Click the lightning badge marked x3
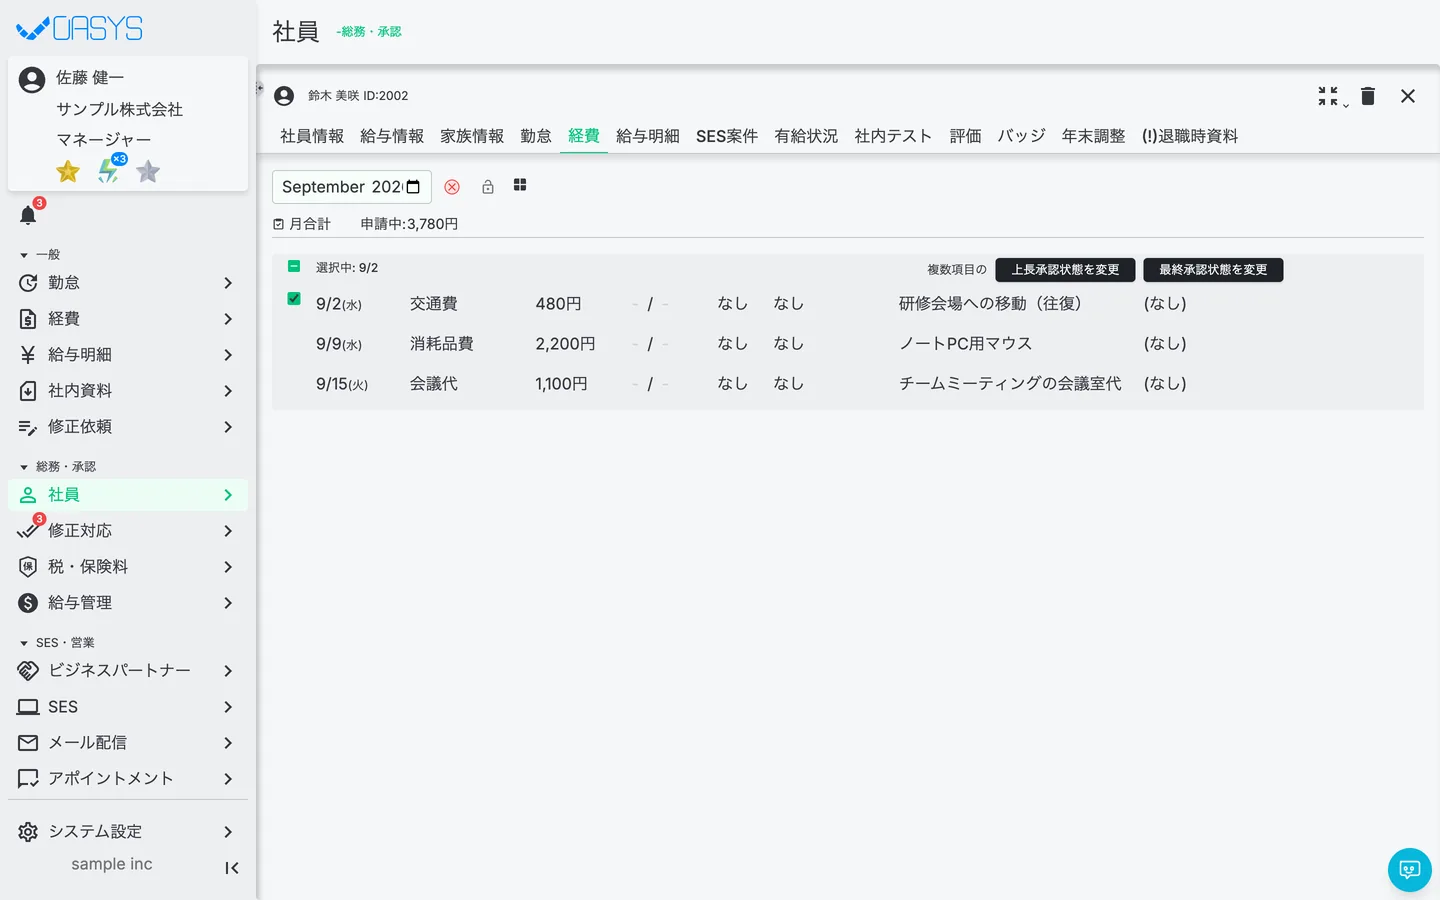Image resolution: width=1440 pixels, height=900 pixels. tap(109, 171)
